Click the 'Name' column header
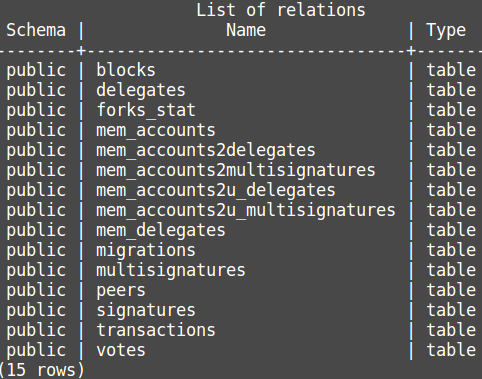 point(246,30)
